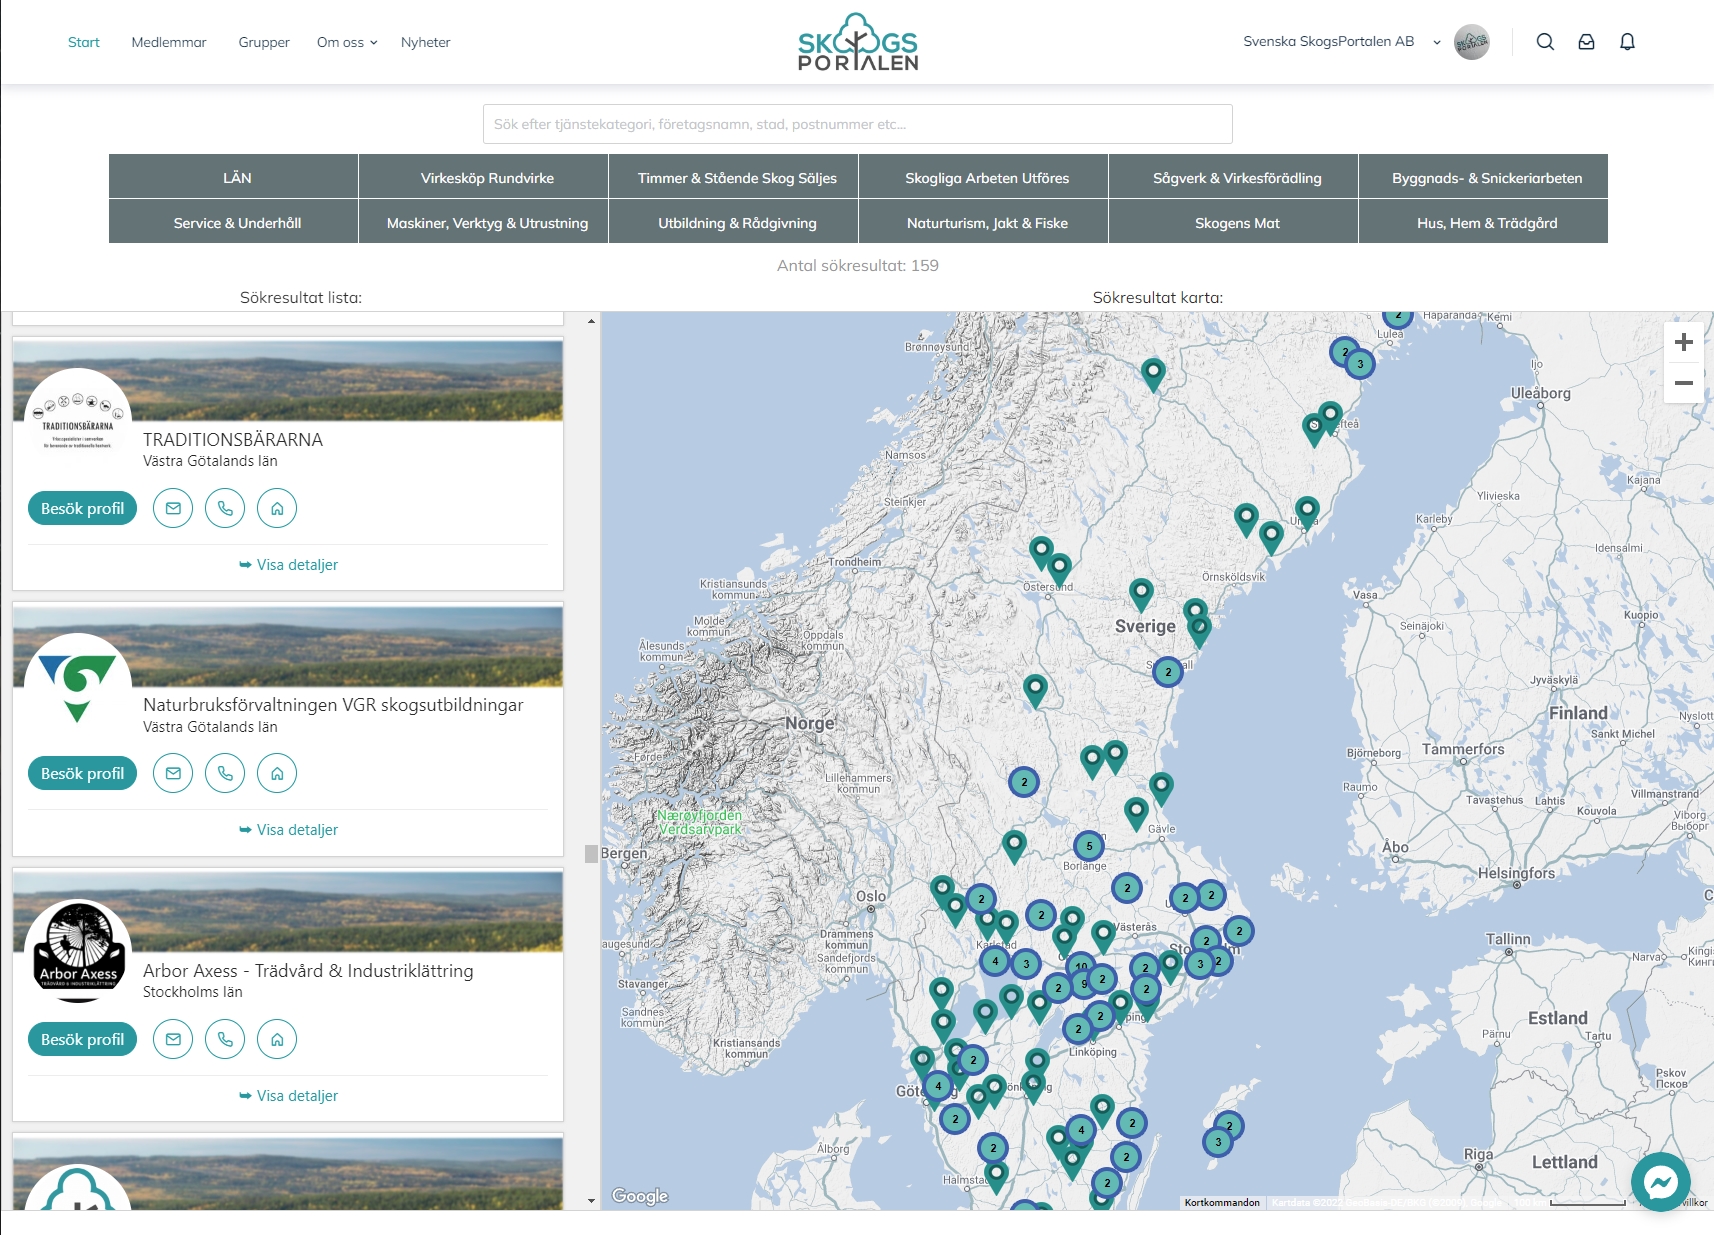Open the notifications bell icon
Image resolution: width=1714 pixels, height=1235 pixels.
pyautogui.click(x=1627, y=42)
